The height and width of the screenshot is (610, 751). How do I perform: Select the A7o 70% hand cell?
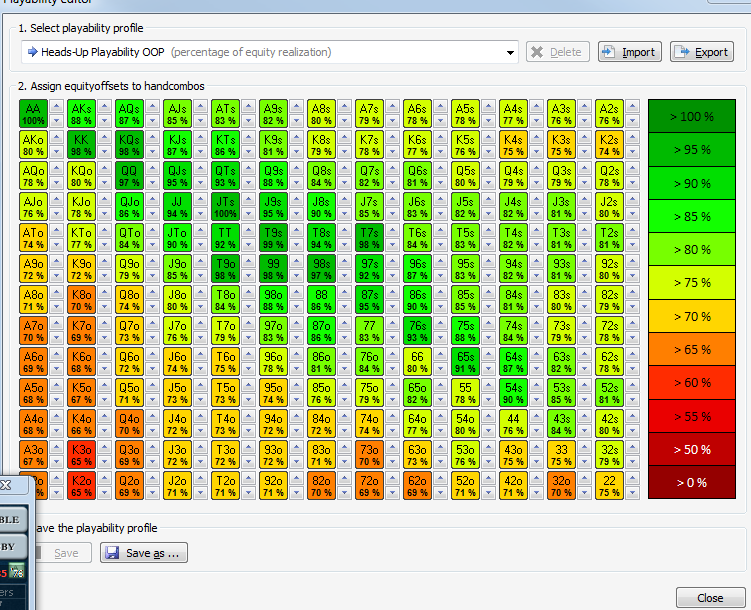tap(34, 331)
